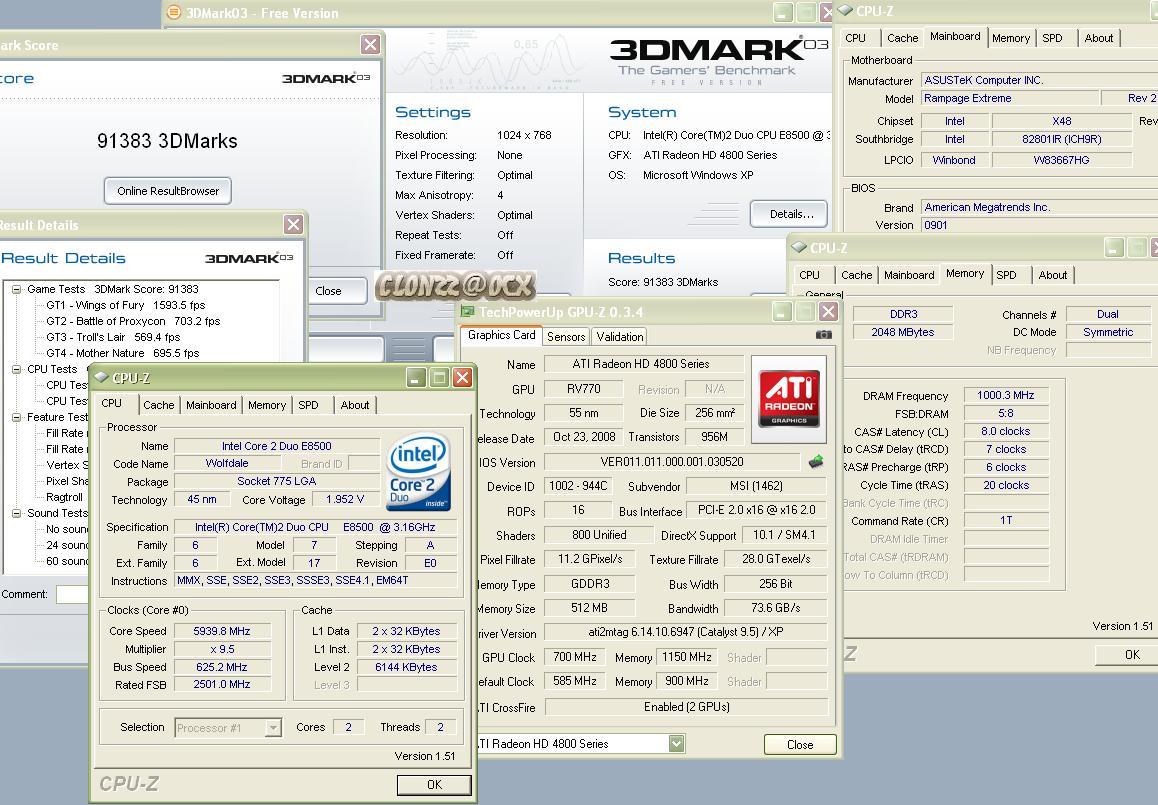
Task: Switch to the Cache tab in front CPU-Z
Action: [159, 405]
